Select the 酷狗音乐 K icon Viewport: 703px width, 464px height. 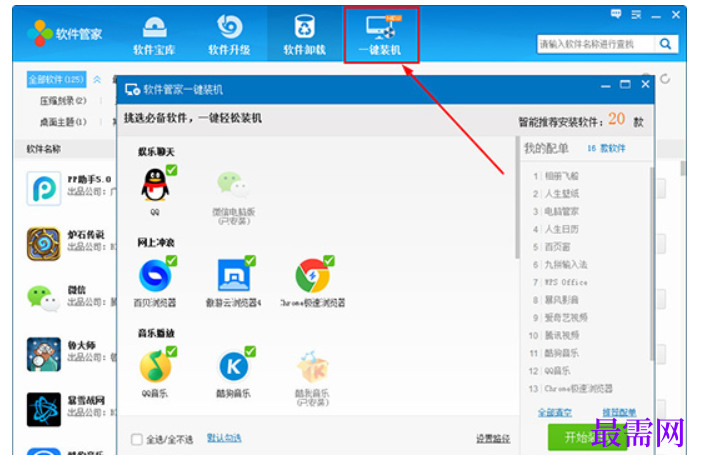coord(234,367)
